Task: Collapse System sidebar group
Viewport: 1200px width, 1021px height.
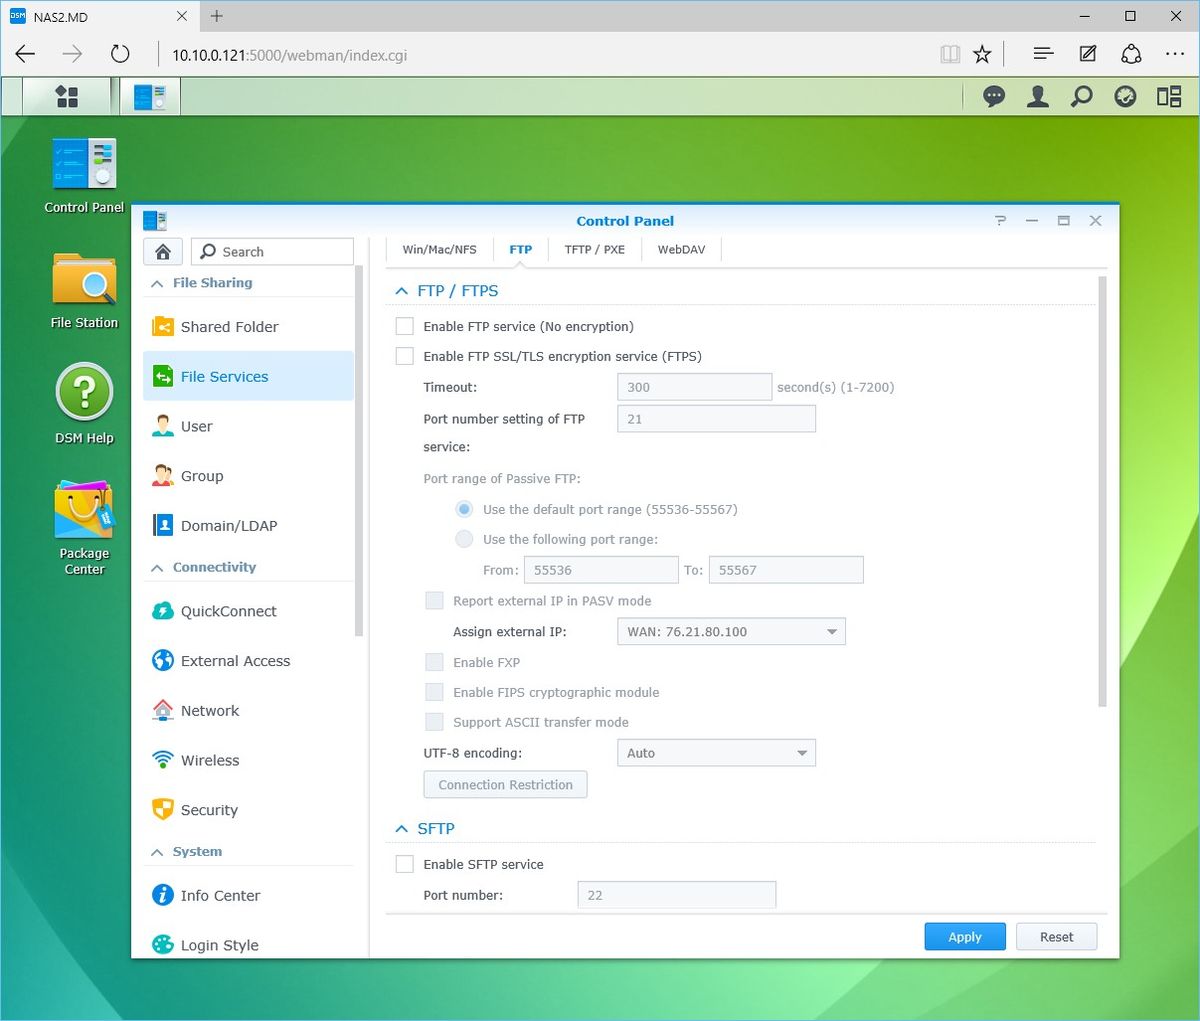Action: click(157, 852)
